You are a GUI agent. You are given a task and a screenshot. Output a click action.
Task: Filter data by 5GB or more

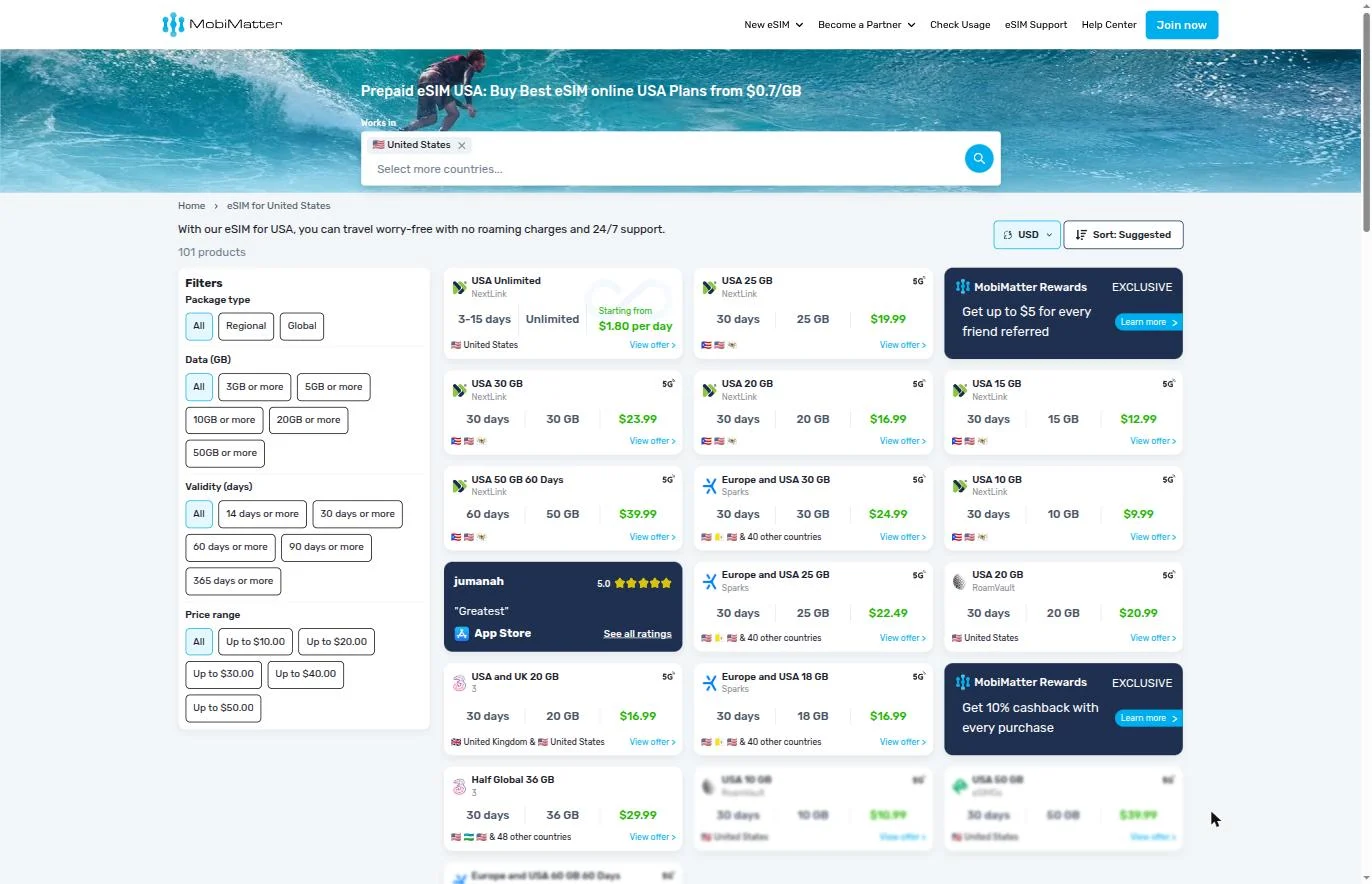334,387
